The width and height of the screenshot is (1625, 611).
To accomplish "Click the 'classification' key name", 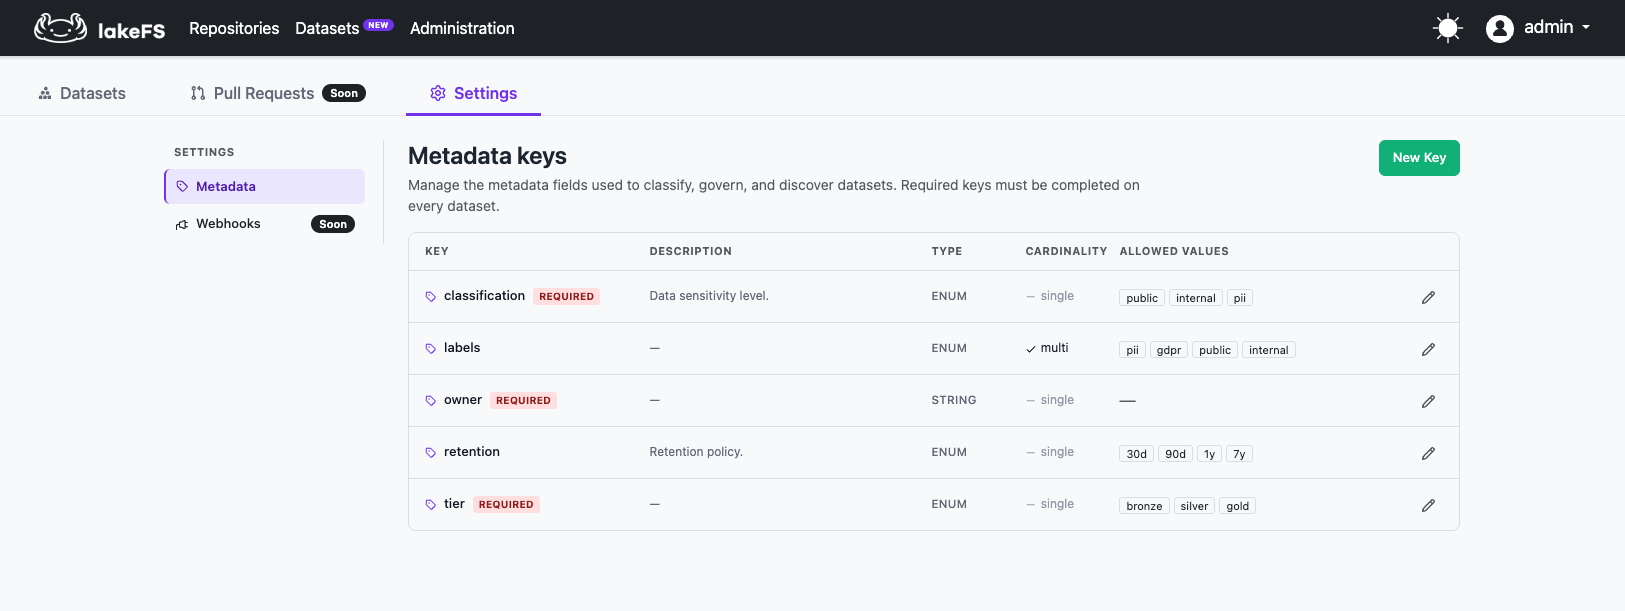I will pos(484,296).
